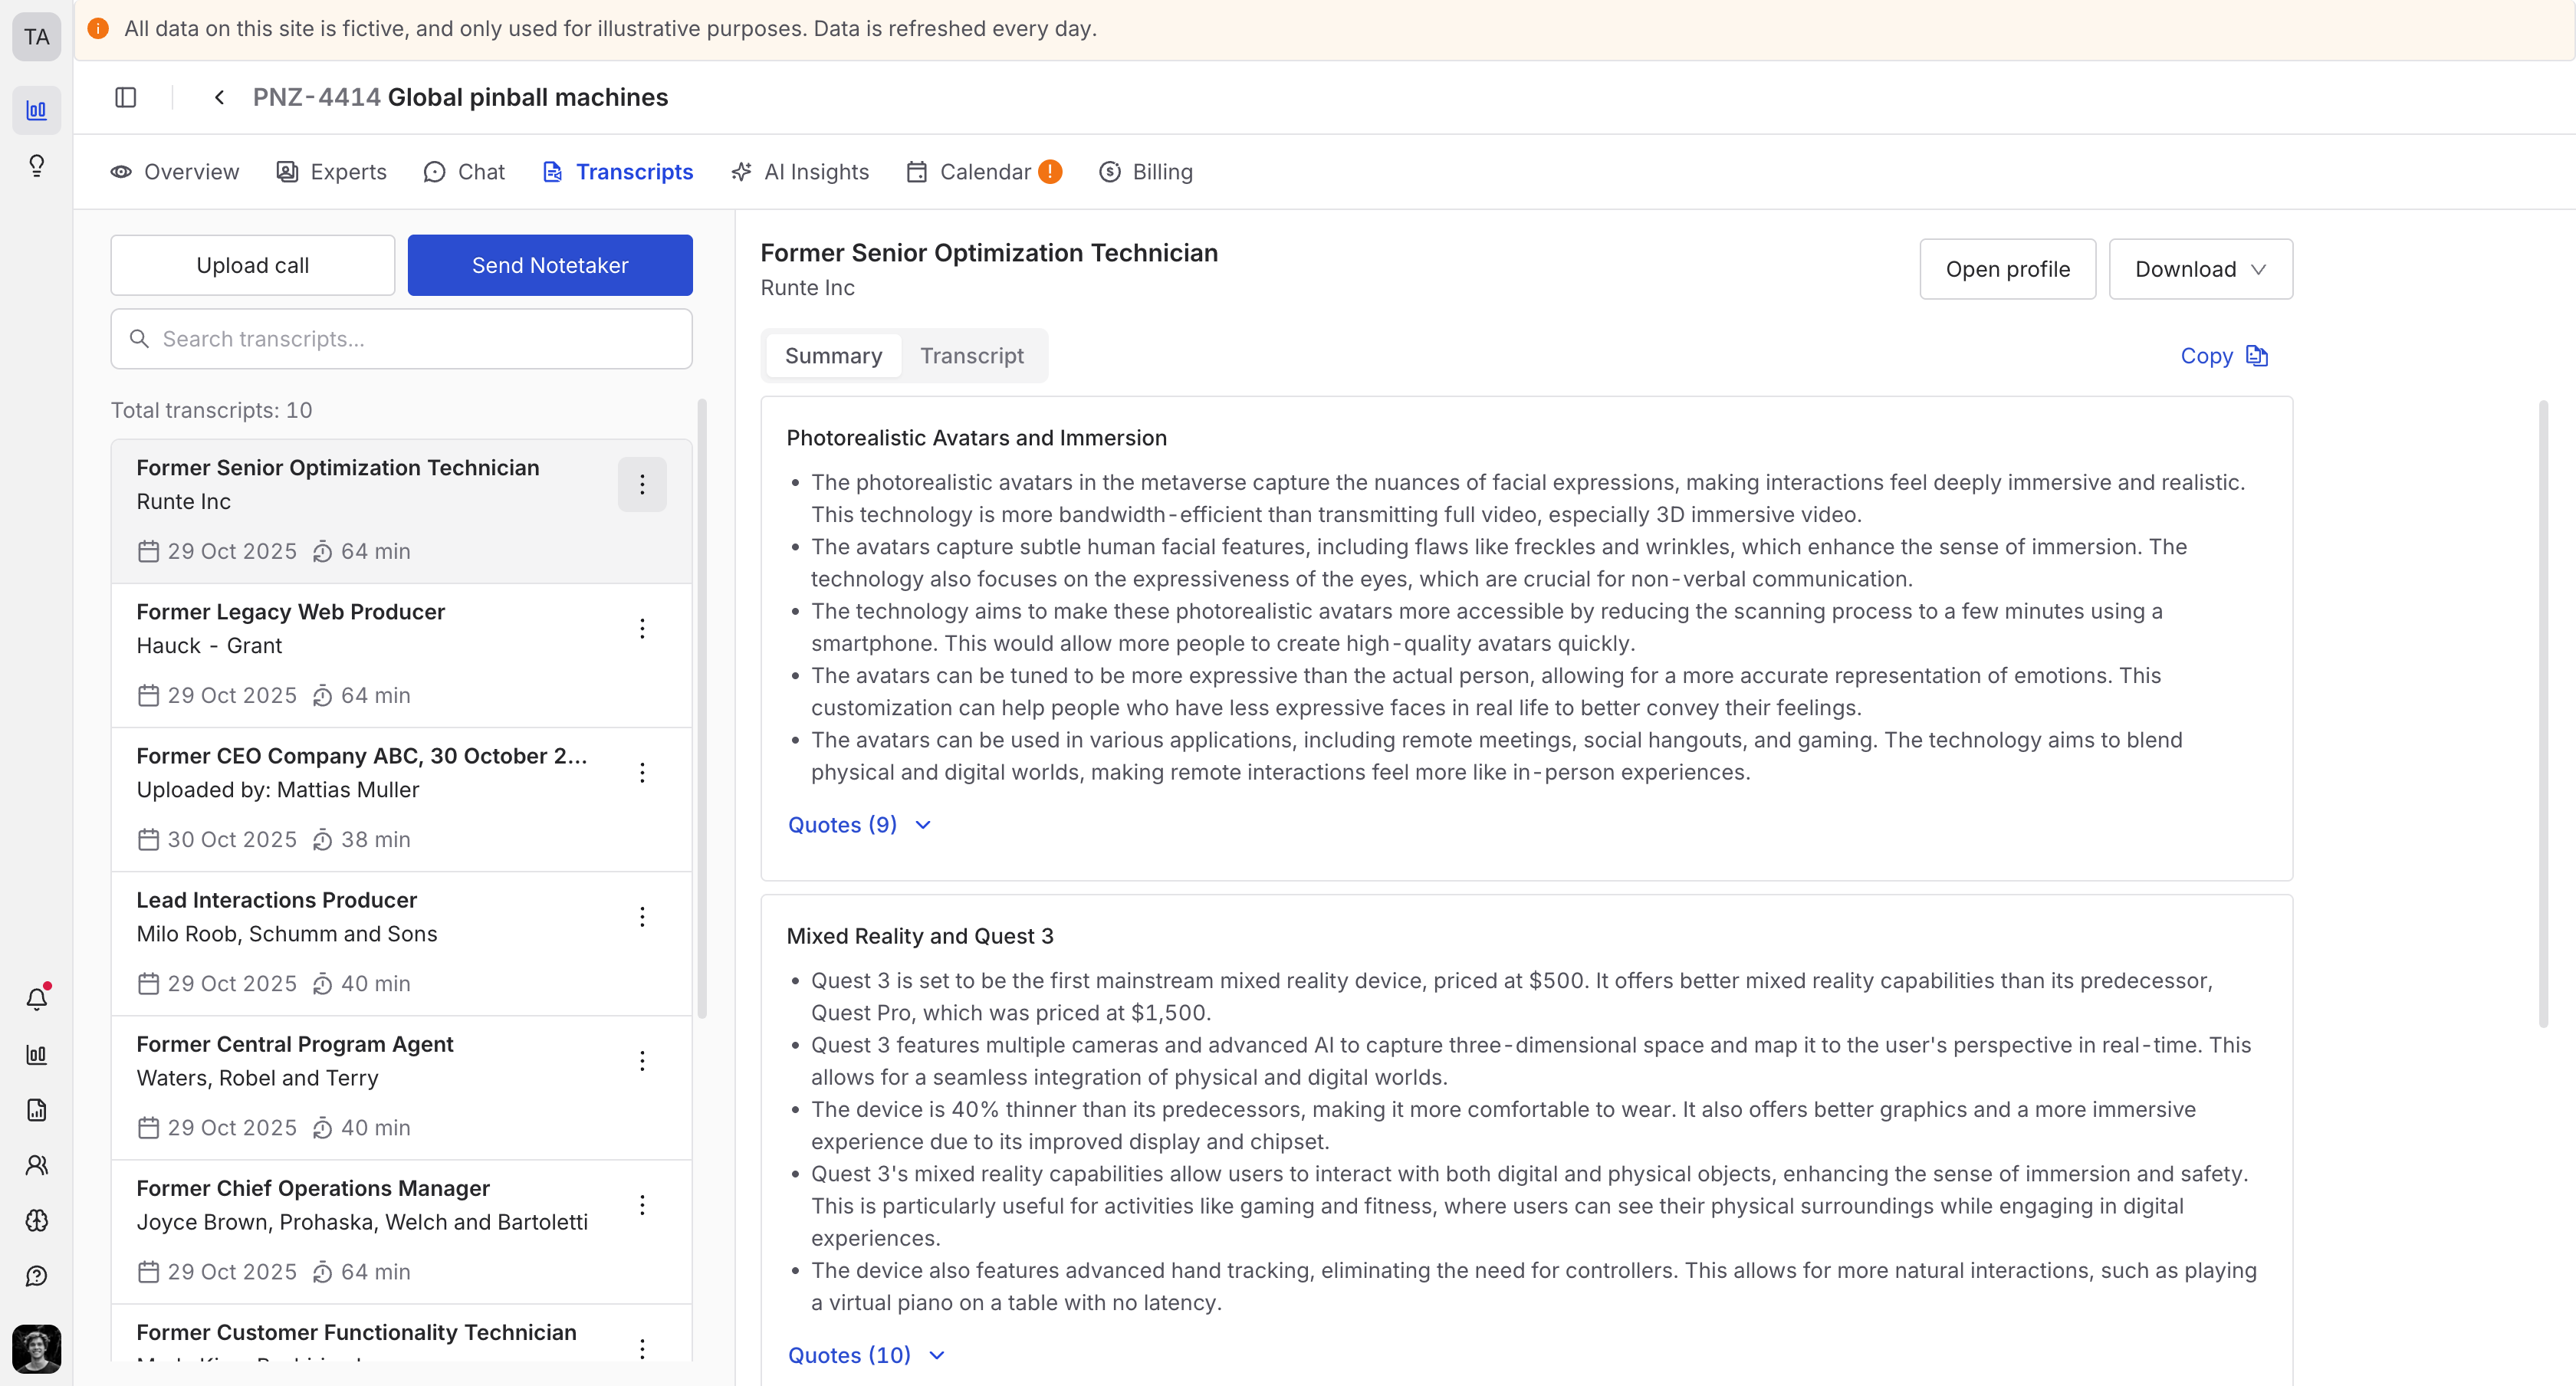Open the Calendar tab
The image size is (2576, 1386).
(984, 172)
